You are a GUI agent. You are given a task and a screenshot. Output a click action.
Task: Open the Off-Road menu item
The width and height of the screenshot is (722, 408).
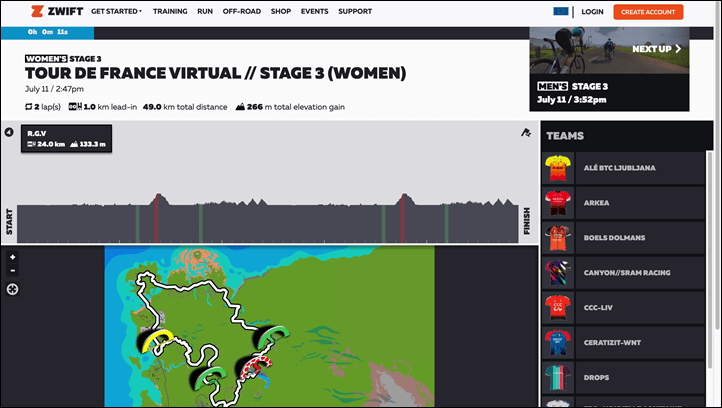click(x=242, y=12)
